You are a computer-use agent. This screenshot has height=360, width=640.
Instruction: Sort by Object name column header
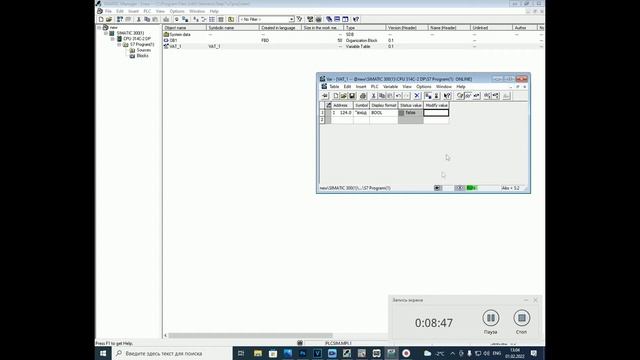pos(184,28)
